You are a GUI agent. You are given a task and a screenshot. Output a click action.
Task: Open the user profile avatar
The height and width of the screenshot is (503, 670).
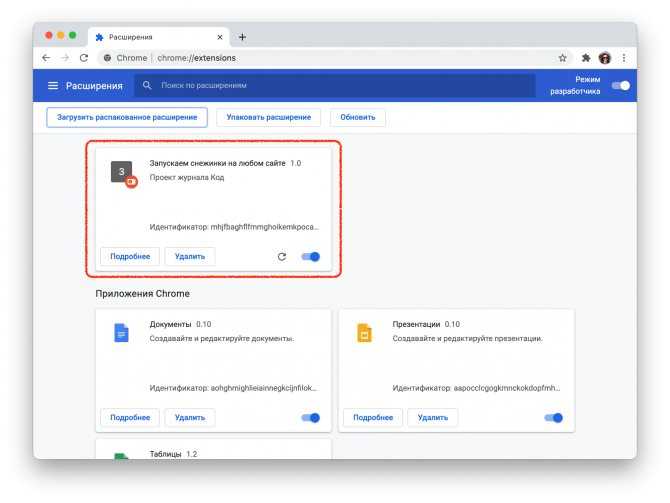605,58
